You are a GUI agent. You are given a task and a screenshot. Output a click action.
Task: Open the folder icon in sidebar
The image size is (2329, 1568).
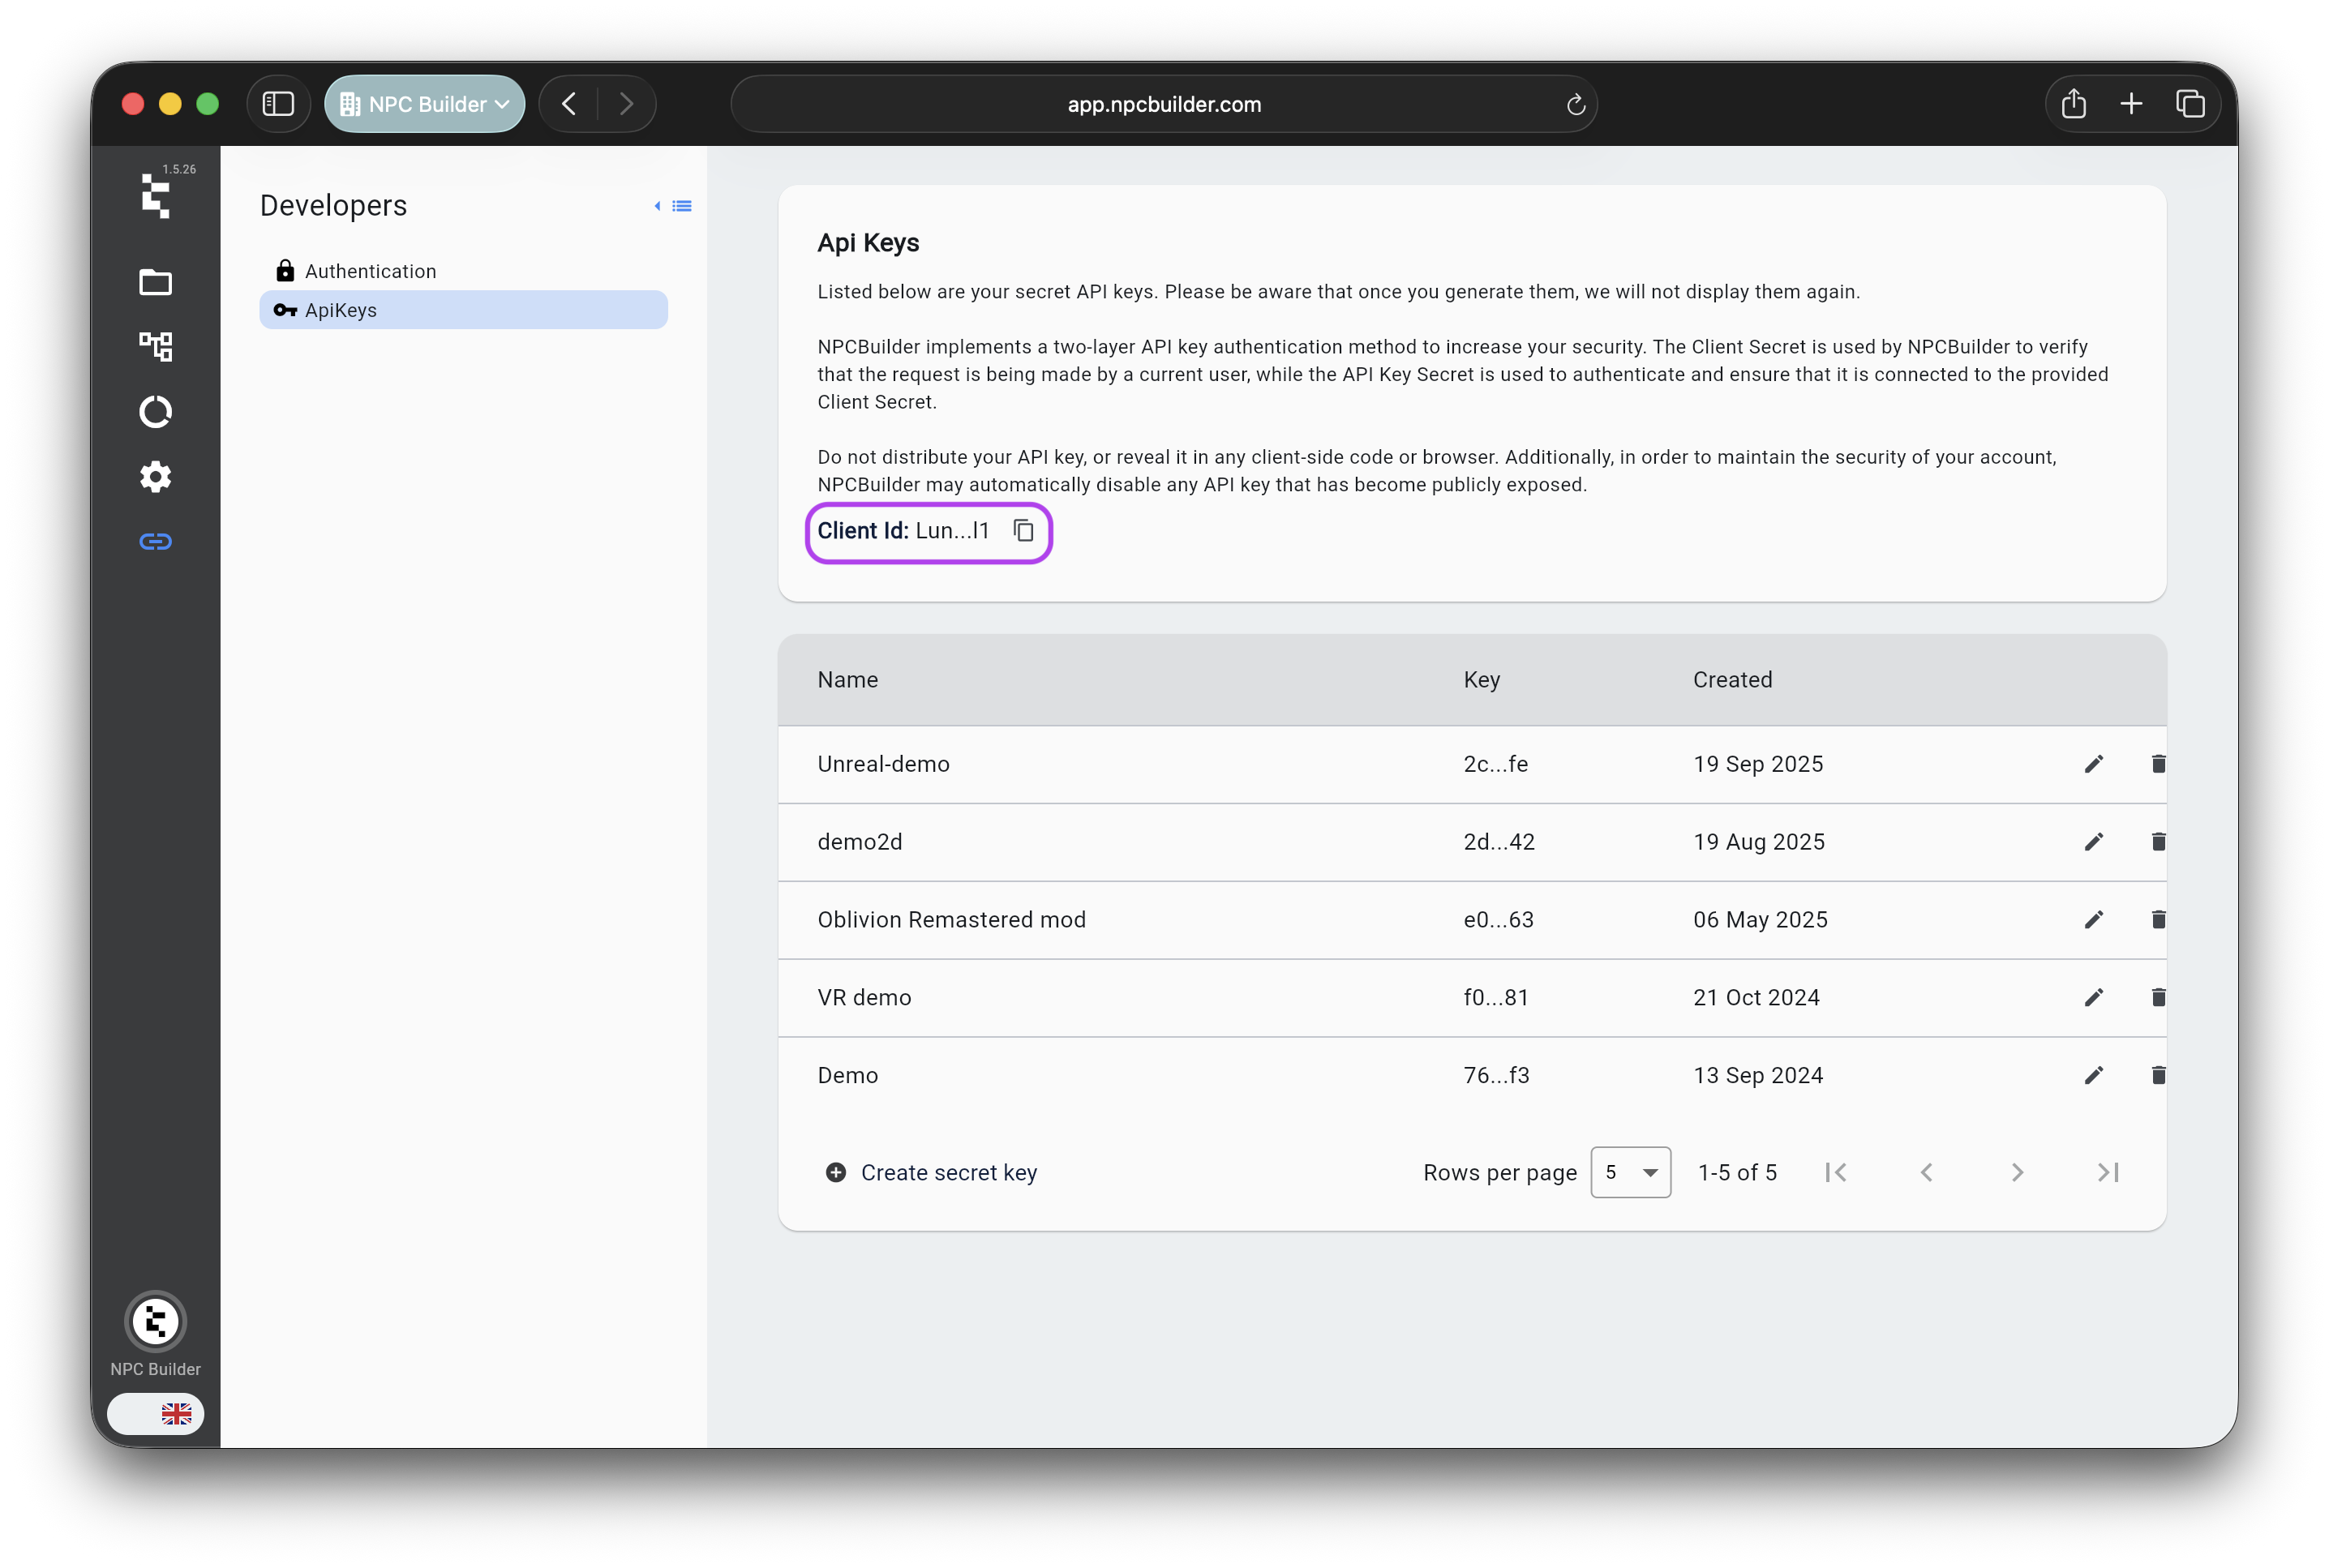[155, 283]
